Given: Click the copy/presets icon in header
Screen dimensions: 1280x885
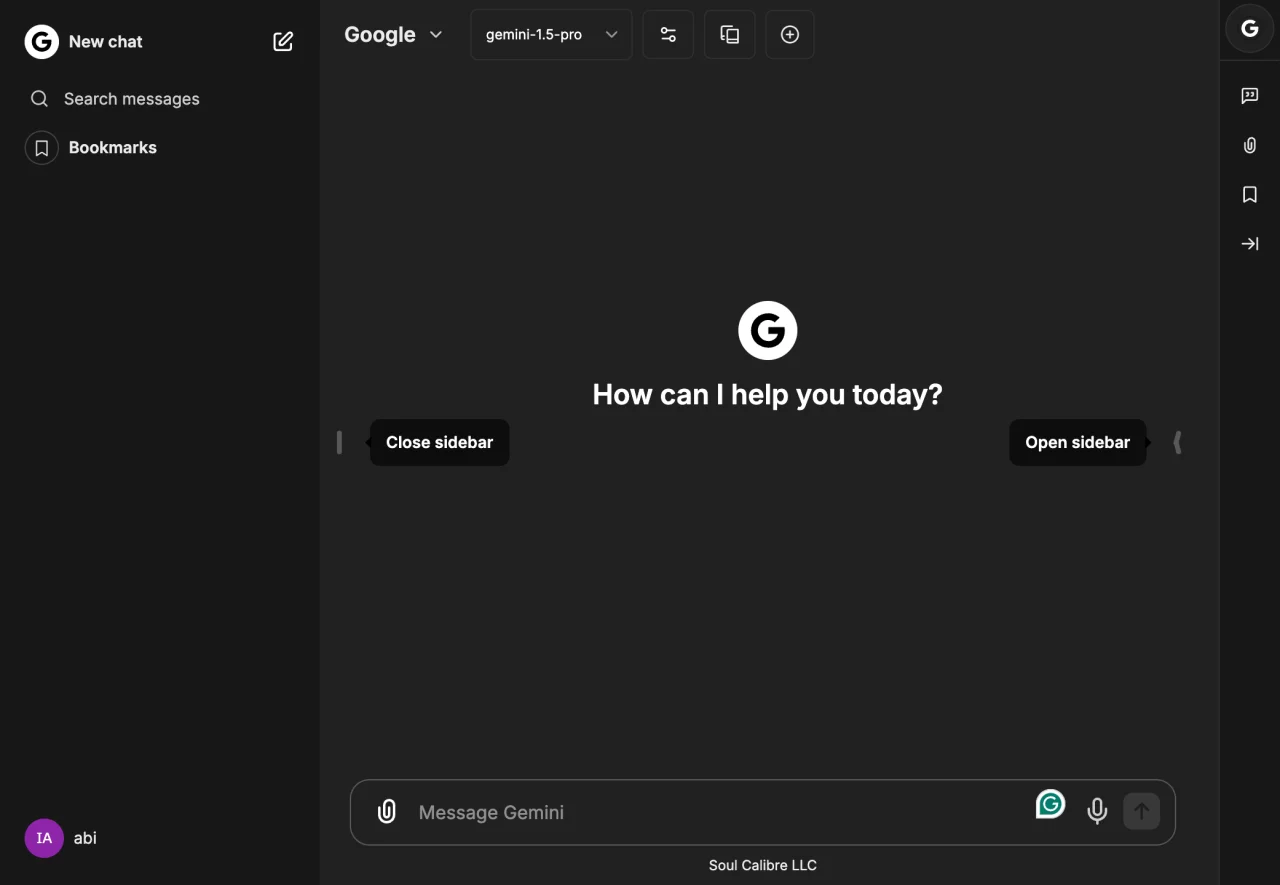Looking at the screenshot, I should [x=730, y=34].
